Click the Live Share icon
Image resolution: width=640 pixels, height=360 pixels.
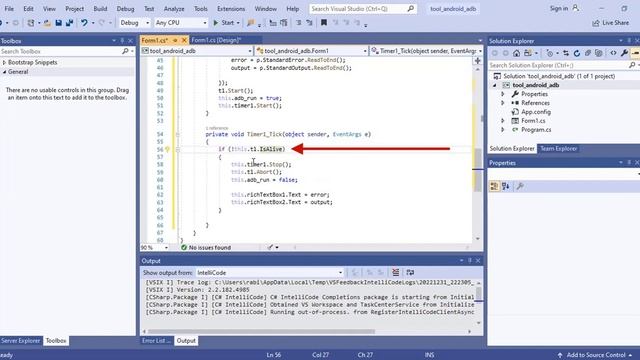[596, 23]
